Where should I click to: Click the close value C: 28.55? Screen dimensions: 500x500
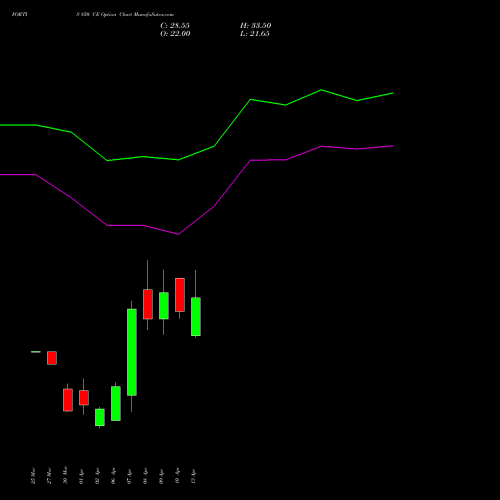click(x=175, y=26)
